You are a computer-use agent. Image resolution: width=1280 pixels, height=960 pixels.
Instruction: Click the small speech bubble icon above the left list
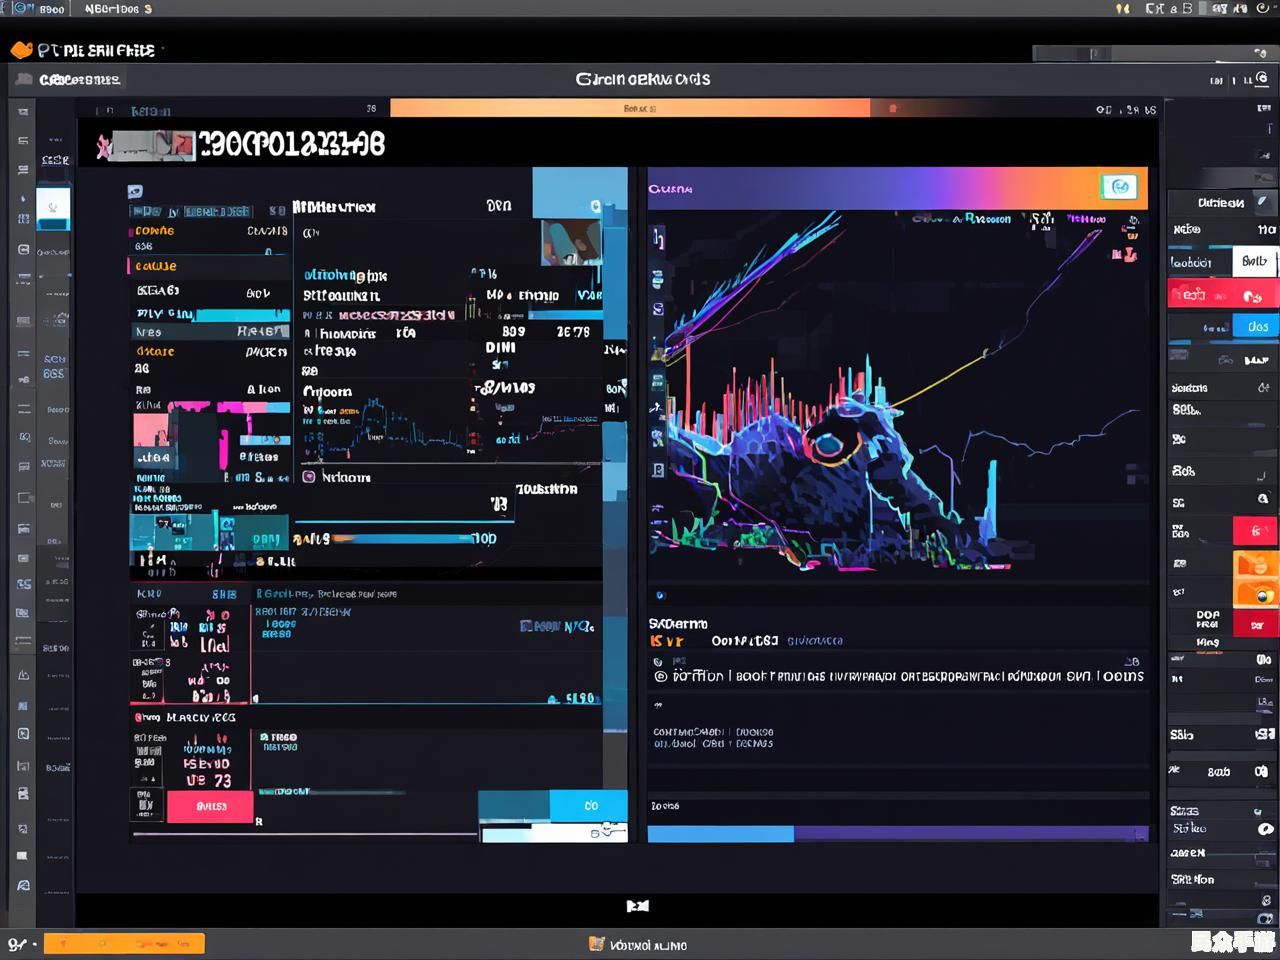(x=135, y=191)
